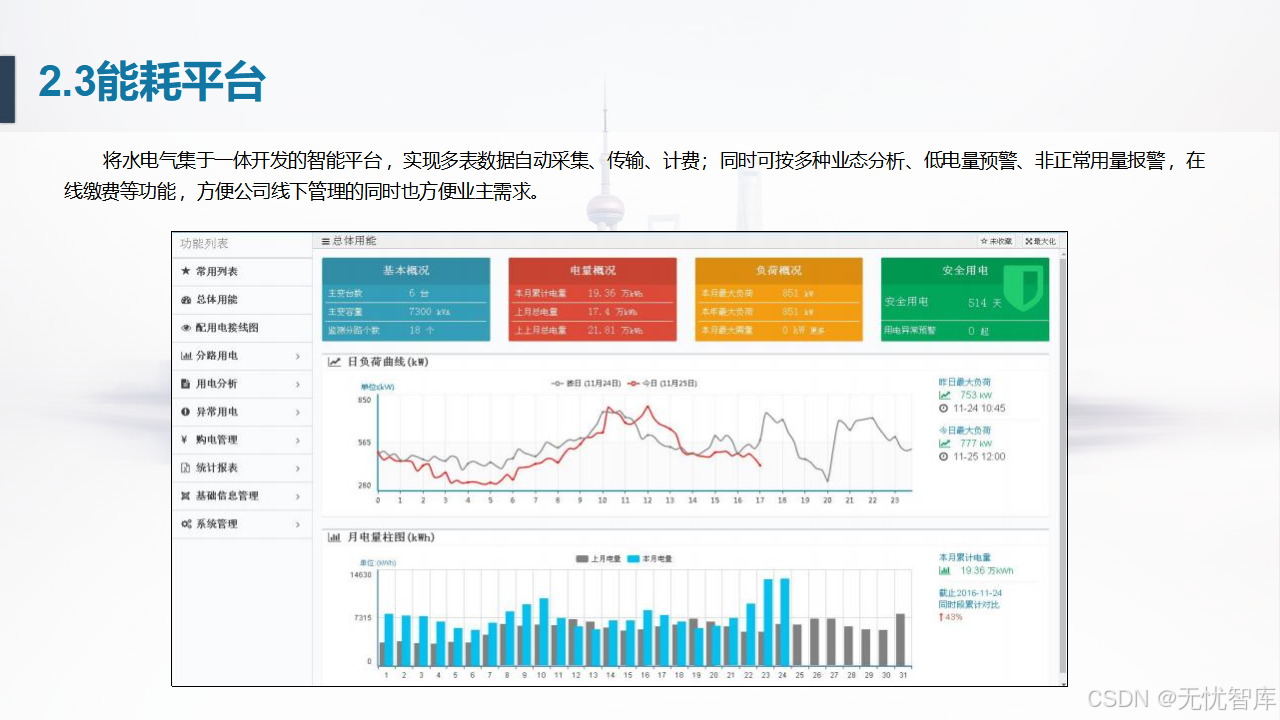Expand the 购电管理 submenu chevron
The width and height of the screenshot is (1280, 720).
point(298,440)
